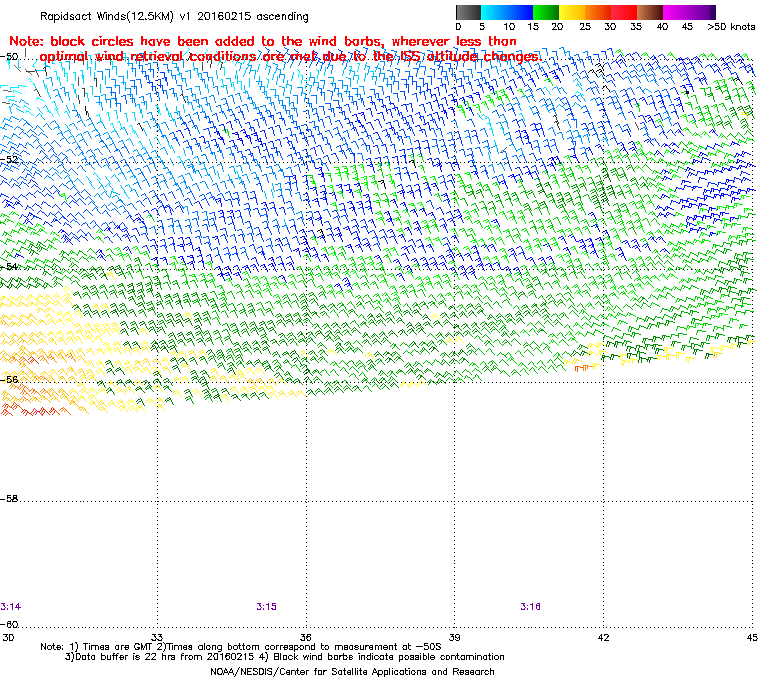Click the magenta 40-45 knots legend segment
Screen dimensions: 760x688
[x=676, y=12]
